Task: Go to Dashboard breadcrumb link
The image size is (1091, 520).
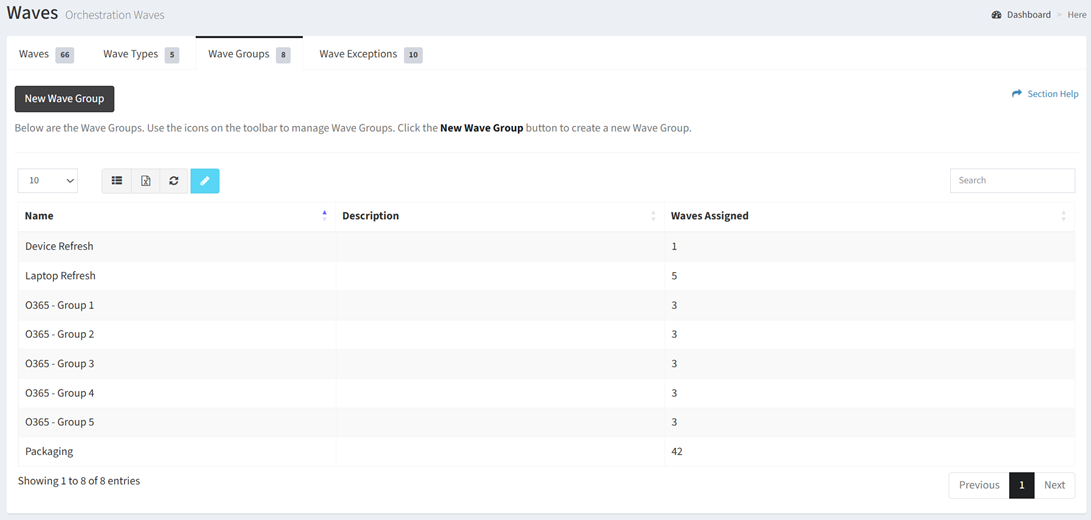Action: (x=1028, y=15)
